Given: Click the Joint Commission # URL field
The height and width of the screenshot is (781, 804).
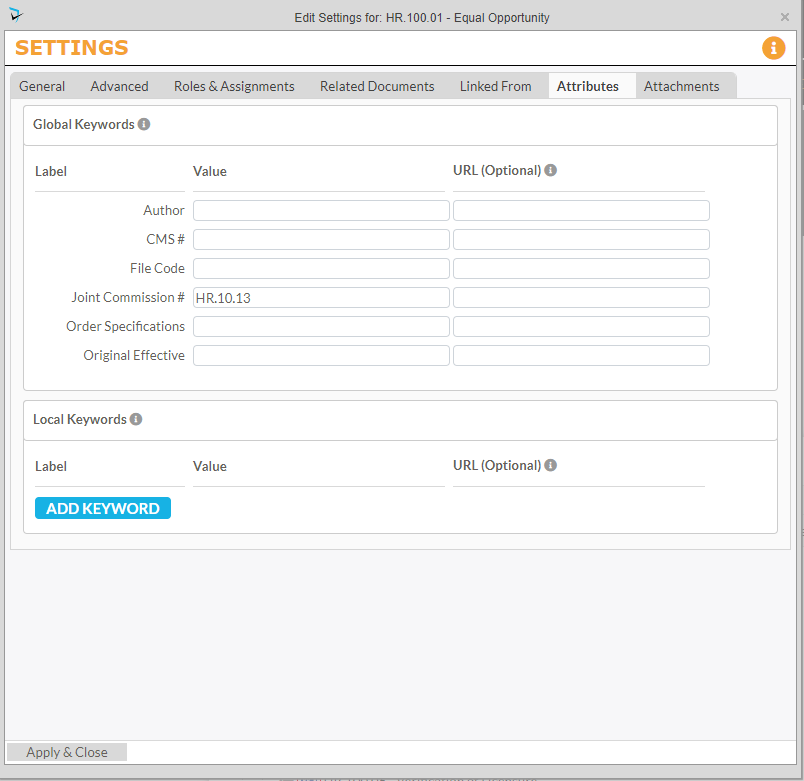Looking at the screenshot, I should coord(581,298).
